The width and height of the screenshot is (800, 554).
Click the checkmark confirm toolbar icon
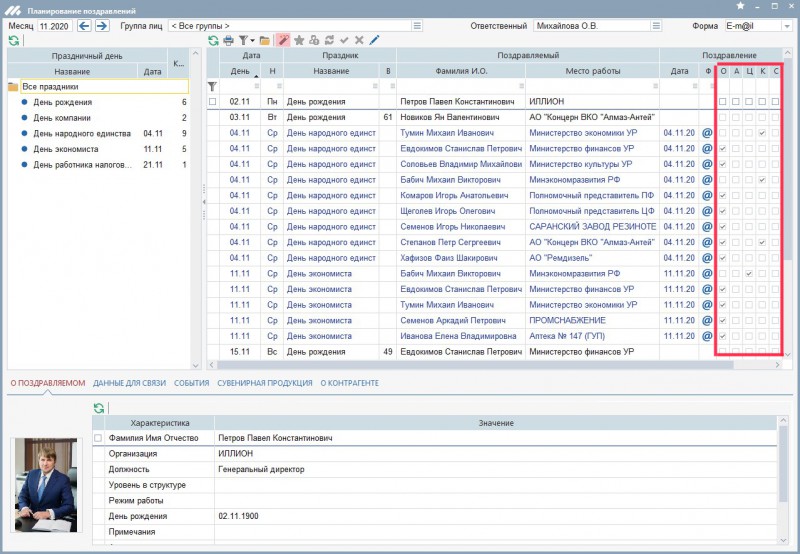click(344, 40)
